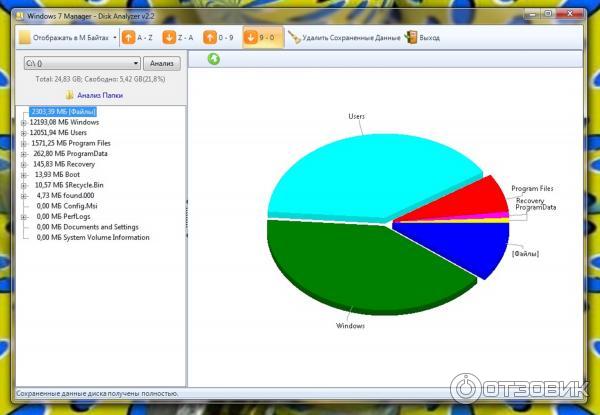Screen dimensions: 600x415
Task: Toggle the 9-0 descending size sort
Action: point(262,37)
